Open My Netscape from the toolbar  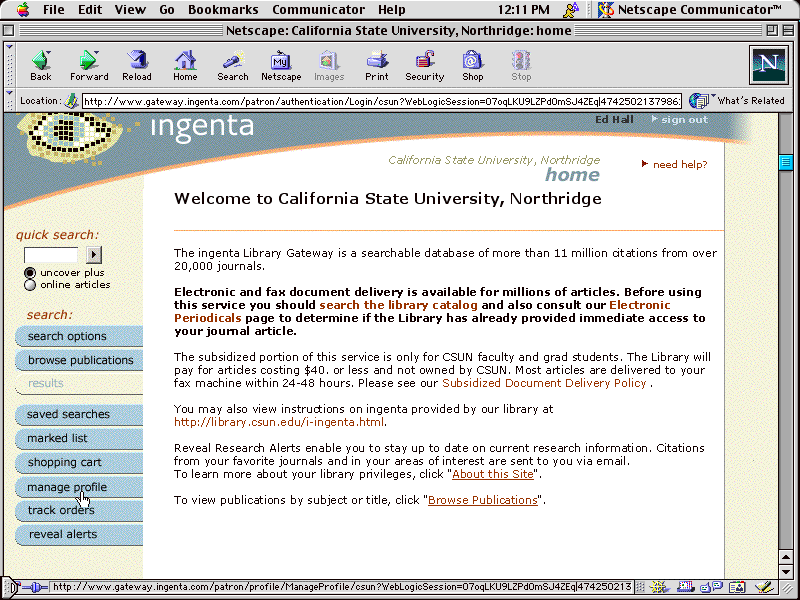[281, 66]
